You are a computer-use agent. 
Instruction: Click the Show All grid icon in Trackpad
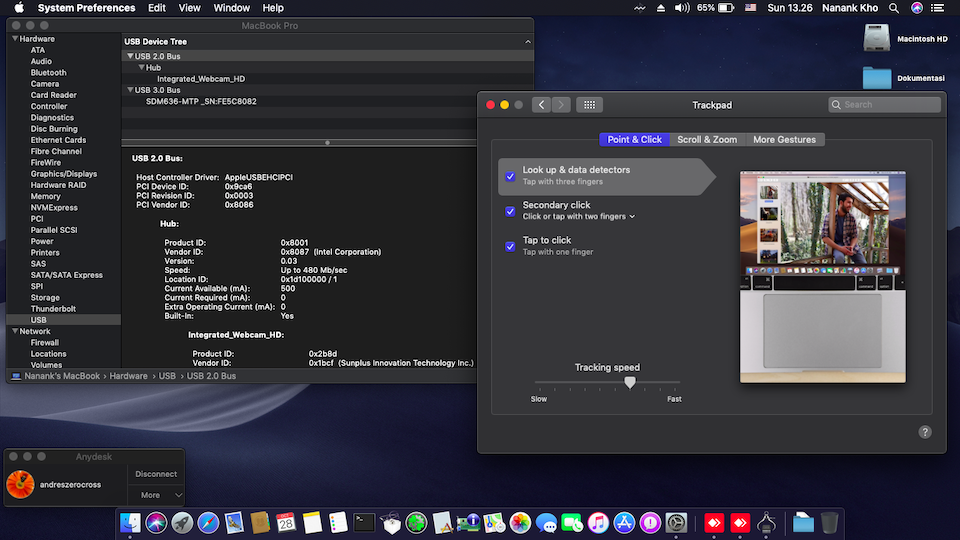(x=589, y=105)
